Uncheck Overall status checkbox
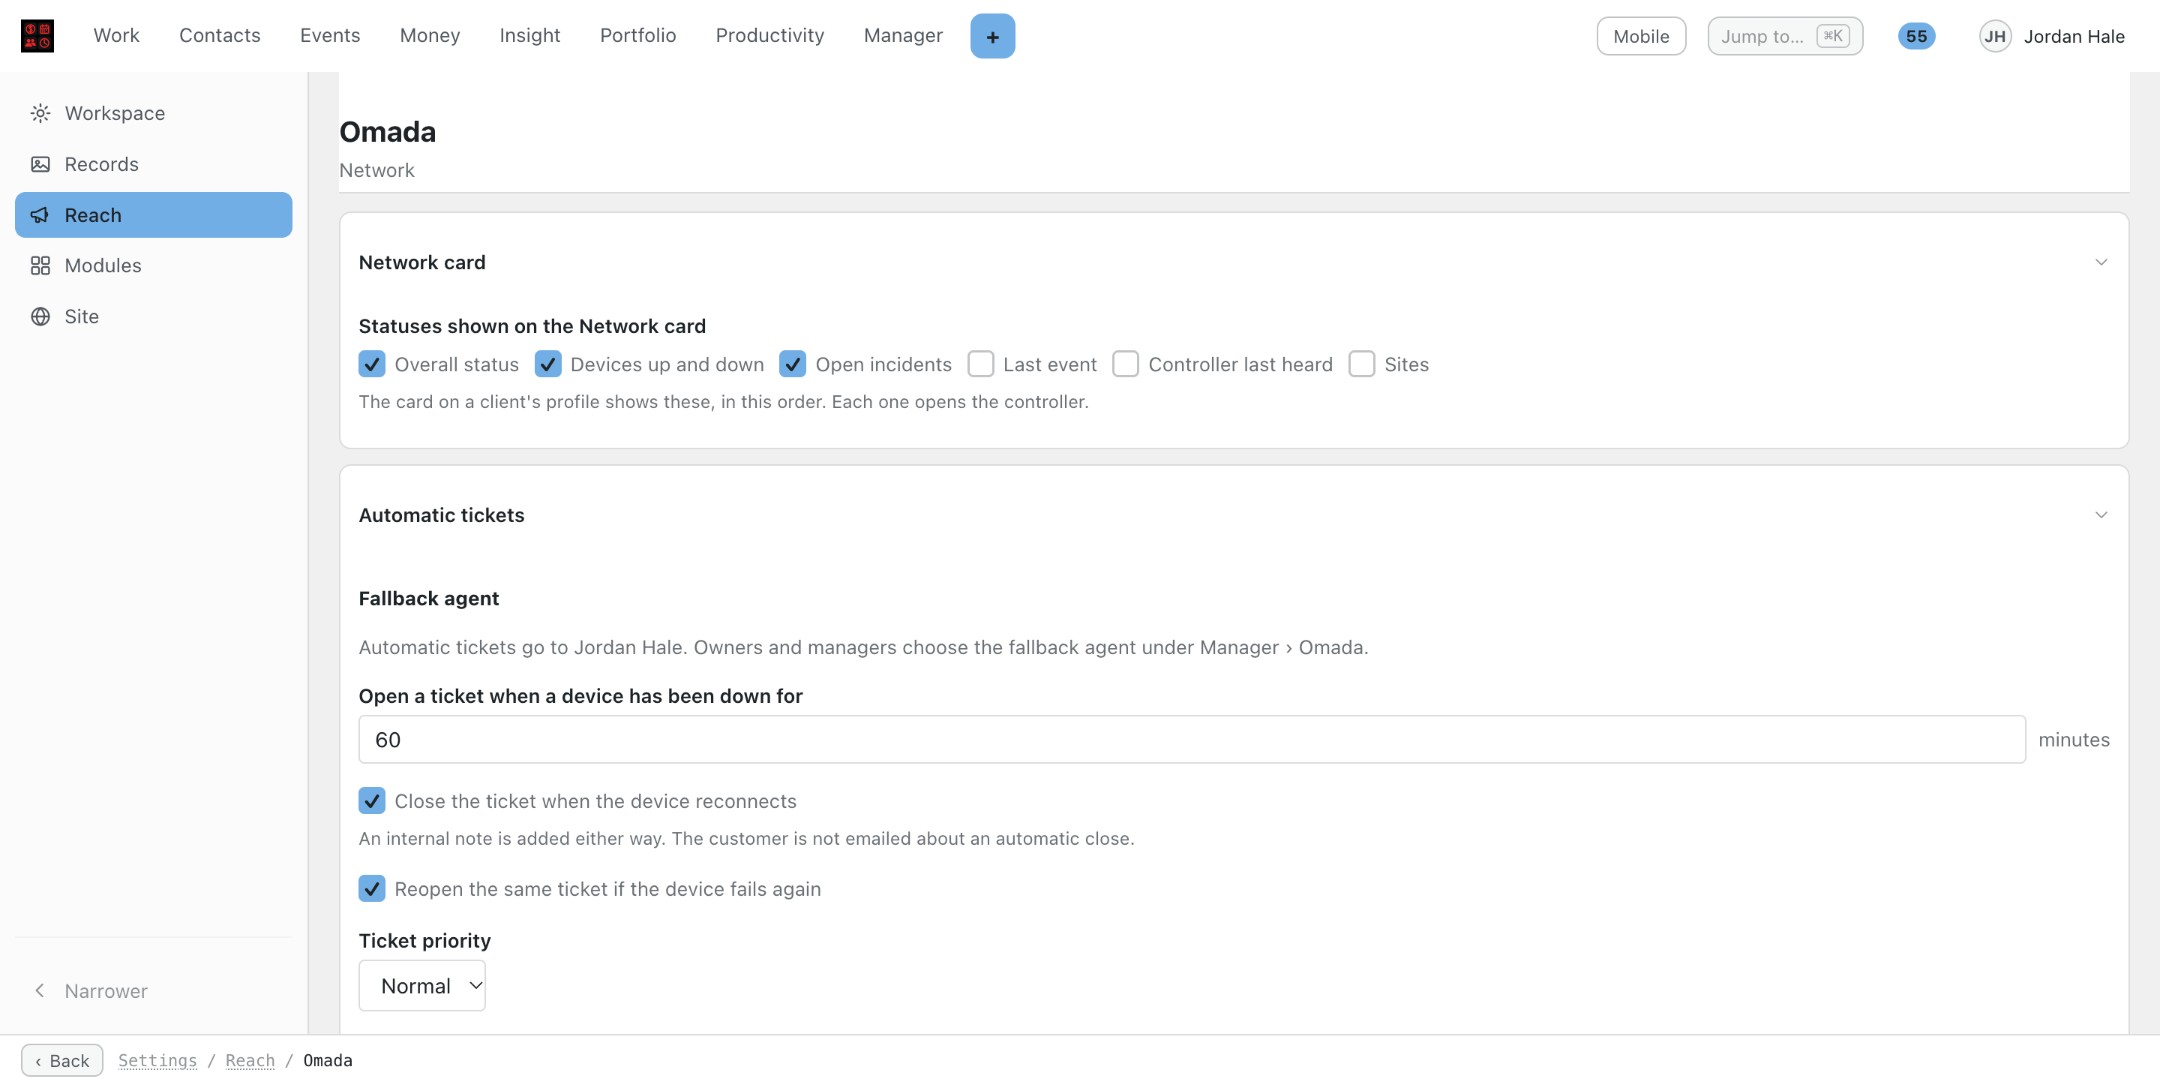The height and width of the screenshot is (1085, 2160). (x=372, y=364)
